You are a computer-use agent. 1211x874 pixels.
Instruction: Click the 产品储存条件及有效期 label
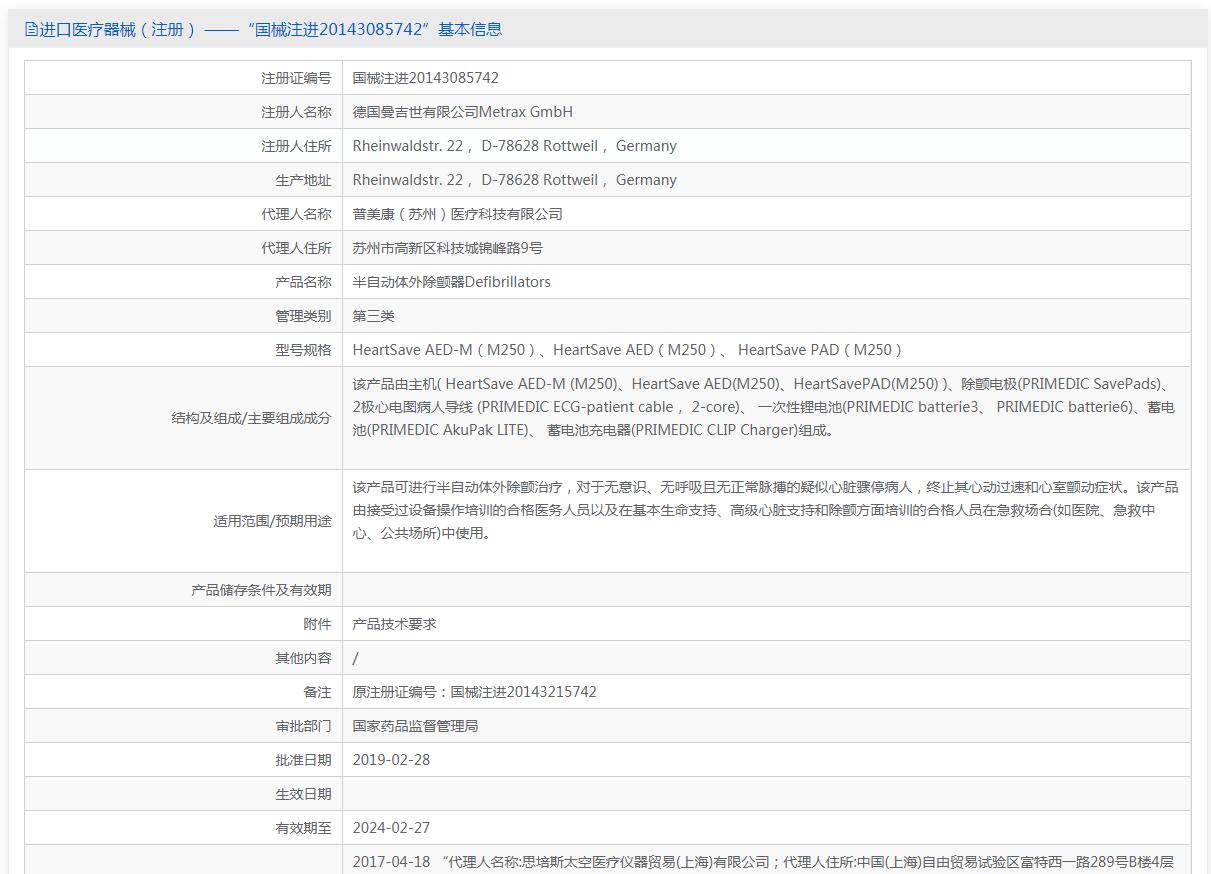point(261,590)
